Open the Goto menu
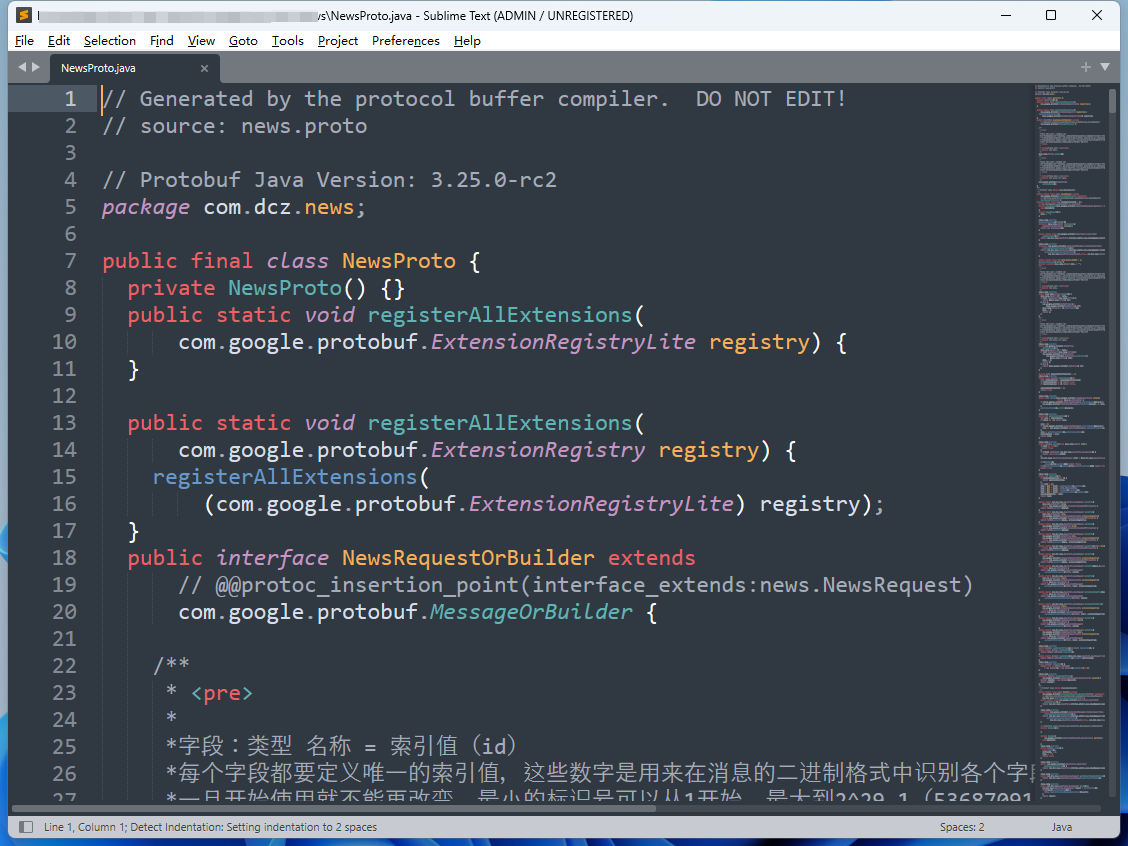Viewport: 1128px width, 846px height. tap(243, 41)
